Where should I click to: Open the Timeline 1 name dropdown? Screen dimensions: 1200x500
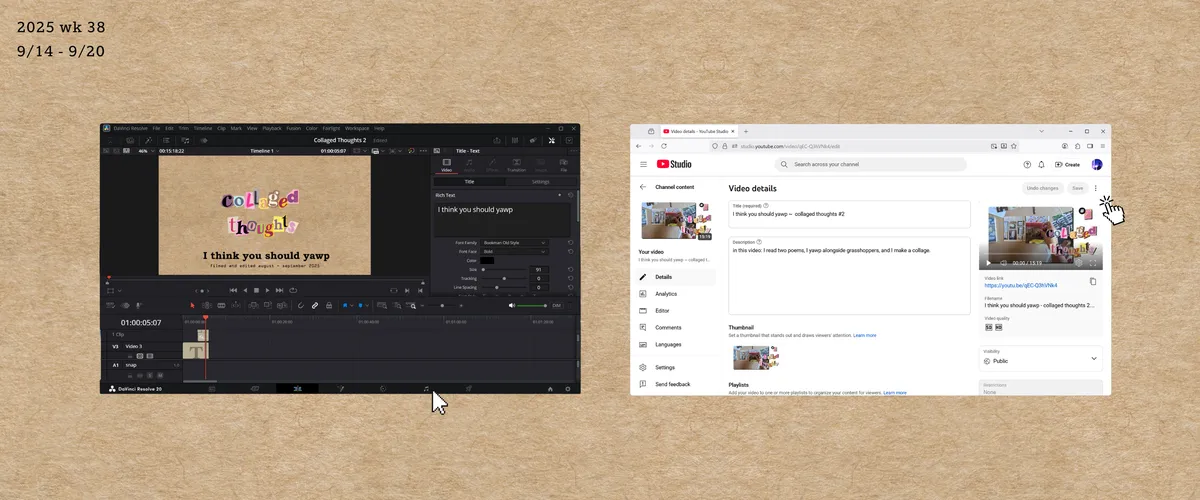[x=263, y=152]
